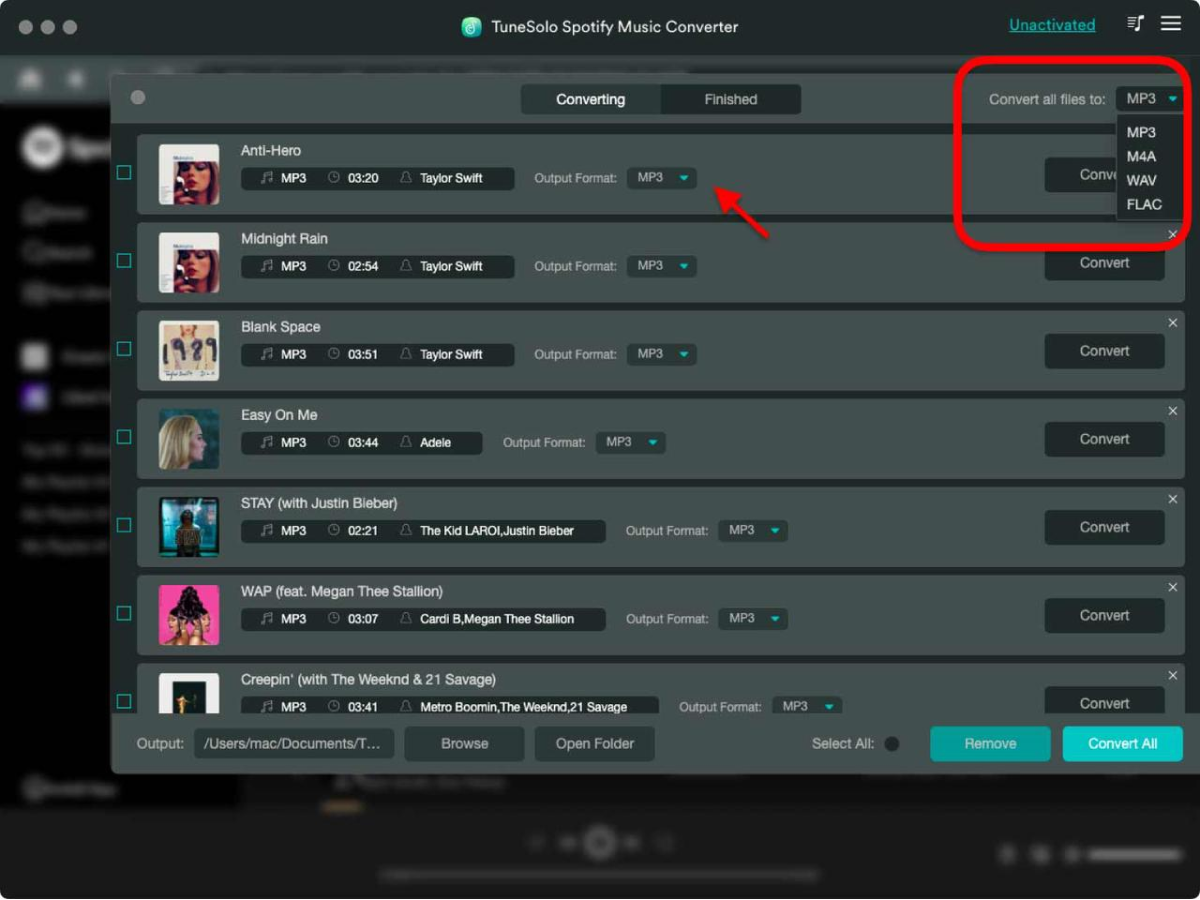Viewport: 1200px width, 900px height.
Task: Open Output Format dropdown for Creepin'
Action: click(x=807, y=706)
